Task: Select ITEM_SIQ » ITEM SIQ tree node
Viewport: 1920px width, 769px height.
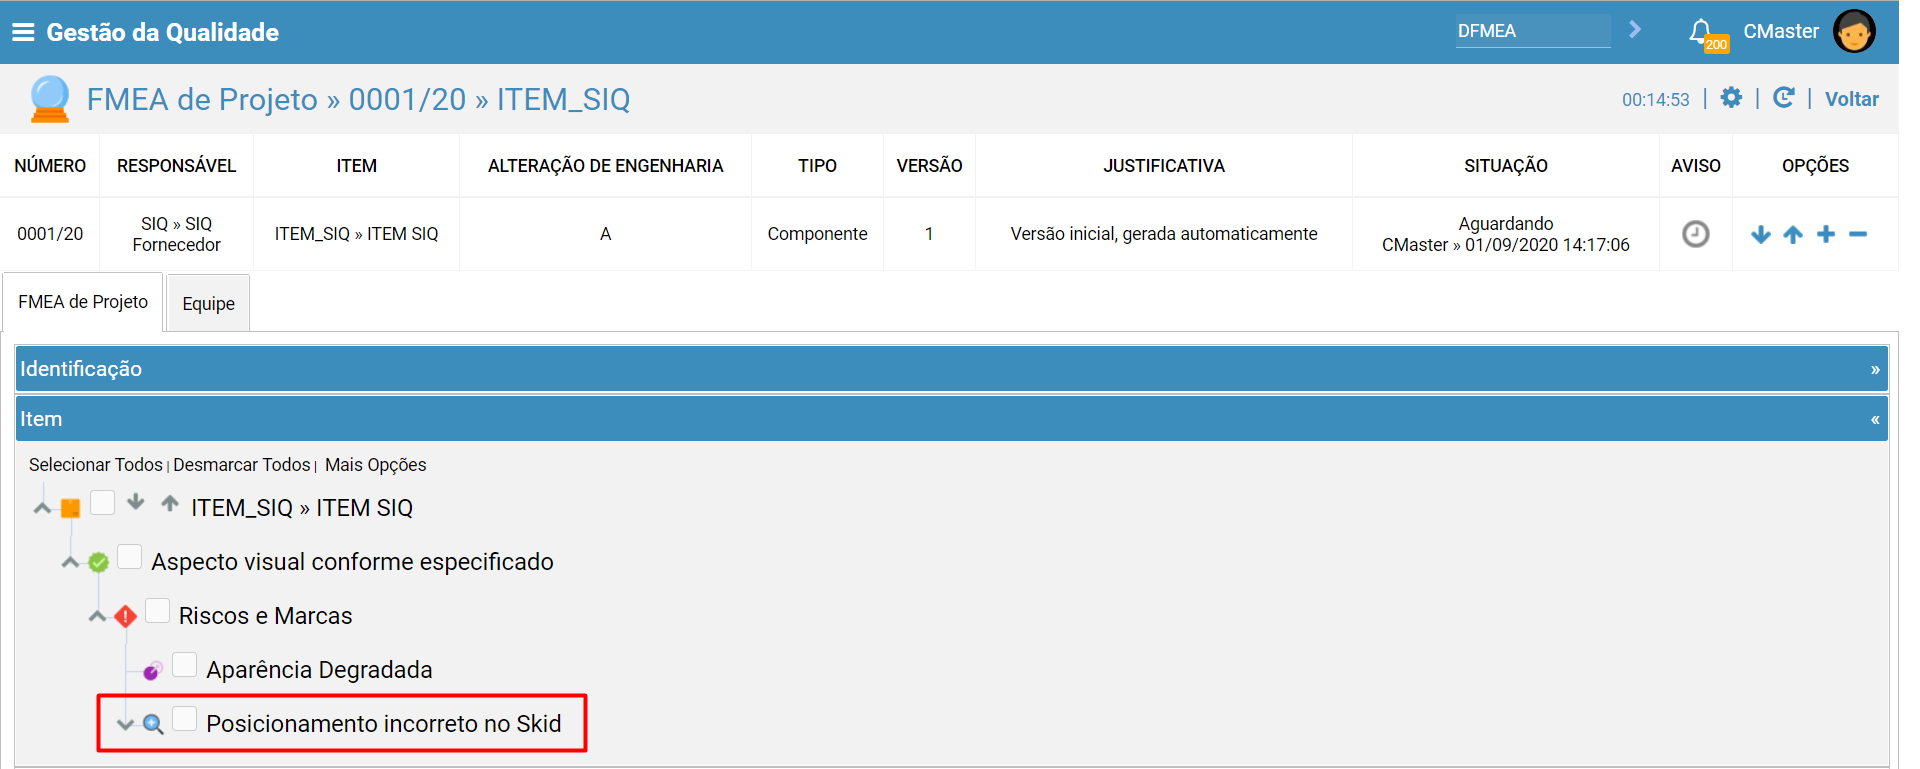Action: click(x=302, y=508)
